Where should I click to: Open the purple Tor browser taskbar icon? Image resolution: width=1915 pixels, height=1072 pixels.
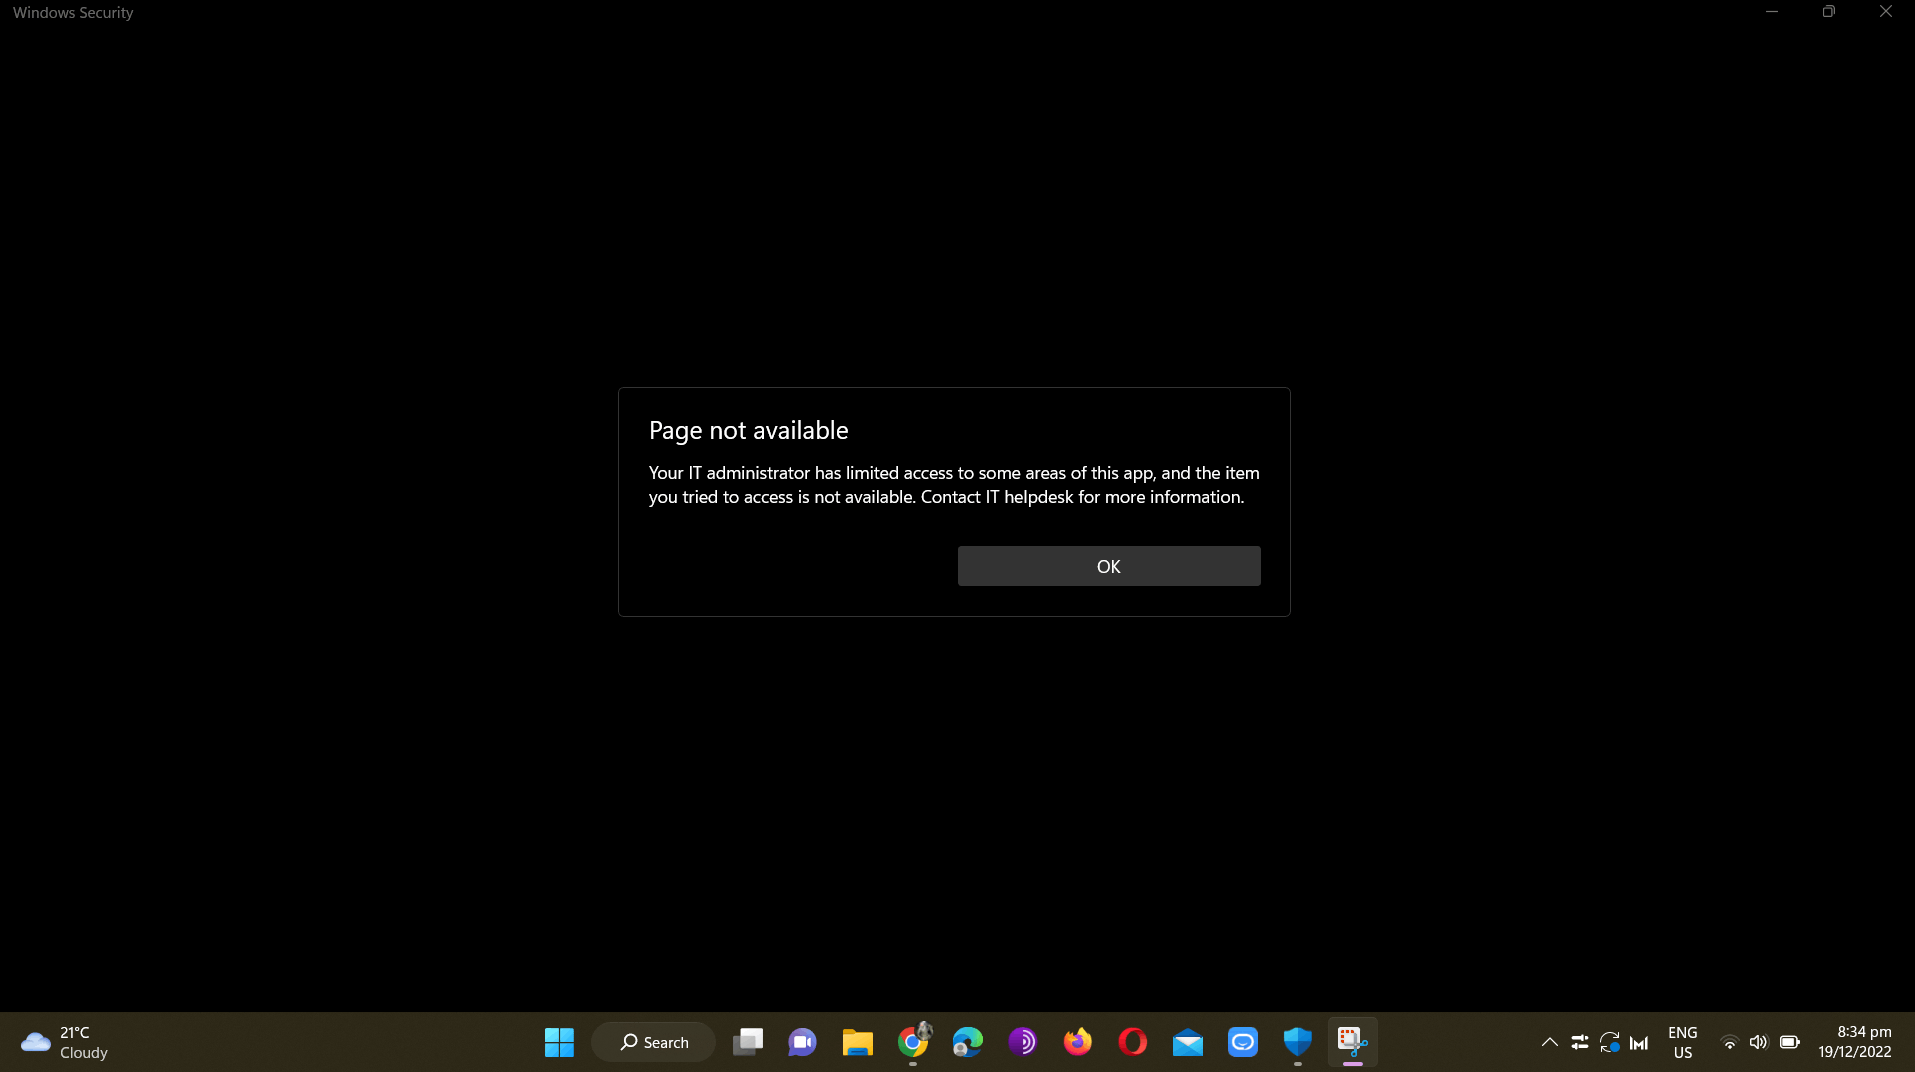1022,1042
